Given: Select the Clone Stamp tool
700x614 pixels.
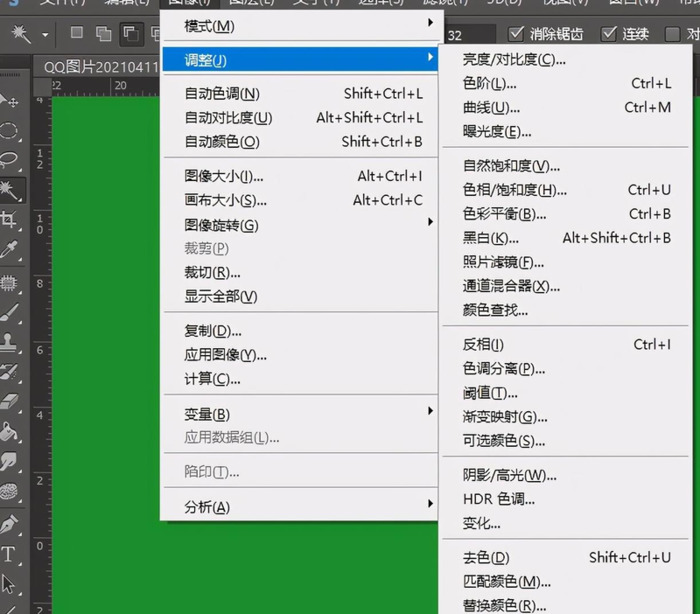Looking at the screenshot, I should coord(9,342).
